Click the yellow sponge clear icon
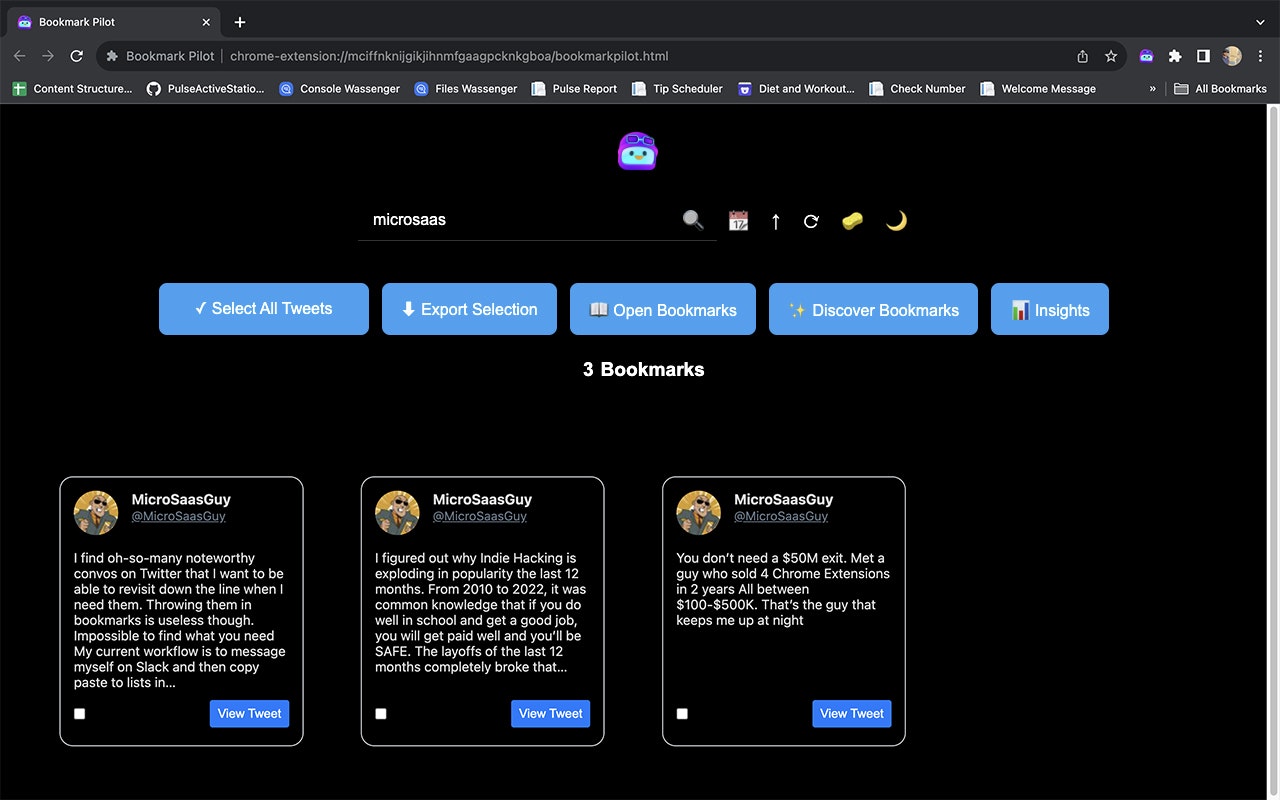The image size is (1280, 800). coord(852,221)
